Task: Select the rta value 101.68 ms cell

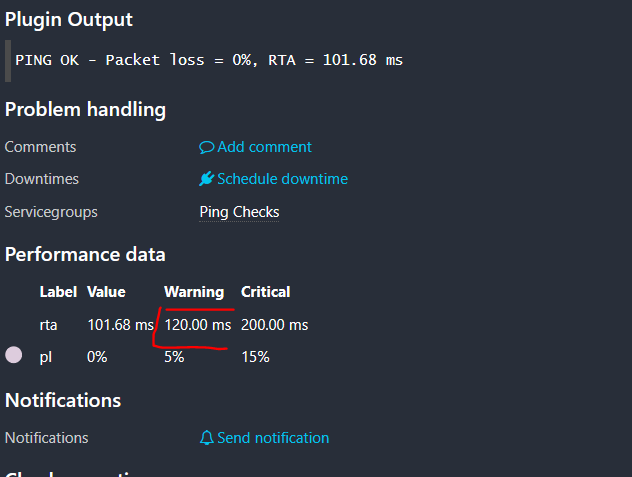Action: pyautogui.click(x=120, y=325)
